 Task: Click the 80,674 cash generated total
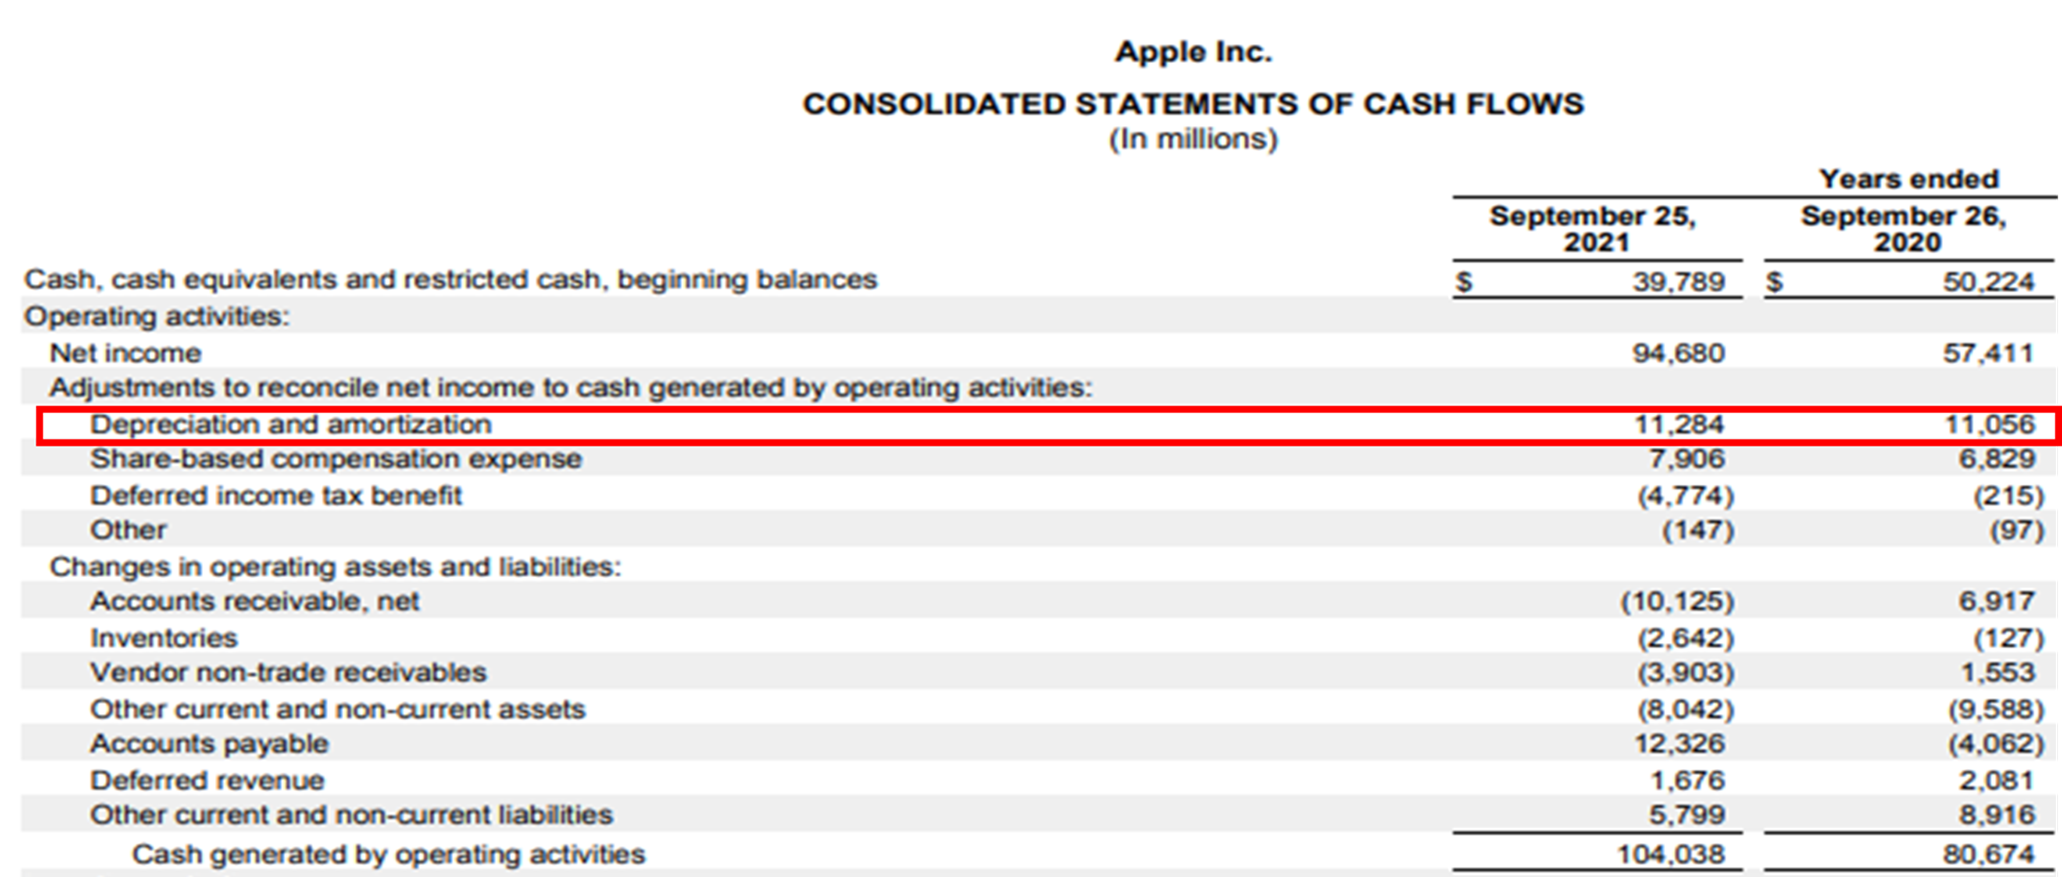point(1989,854)
